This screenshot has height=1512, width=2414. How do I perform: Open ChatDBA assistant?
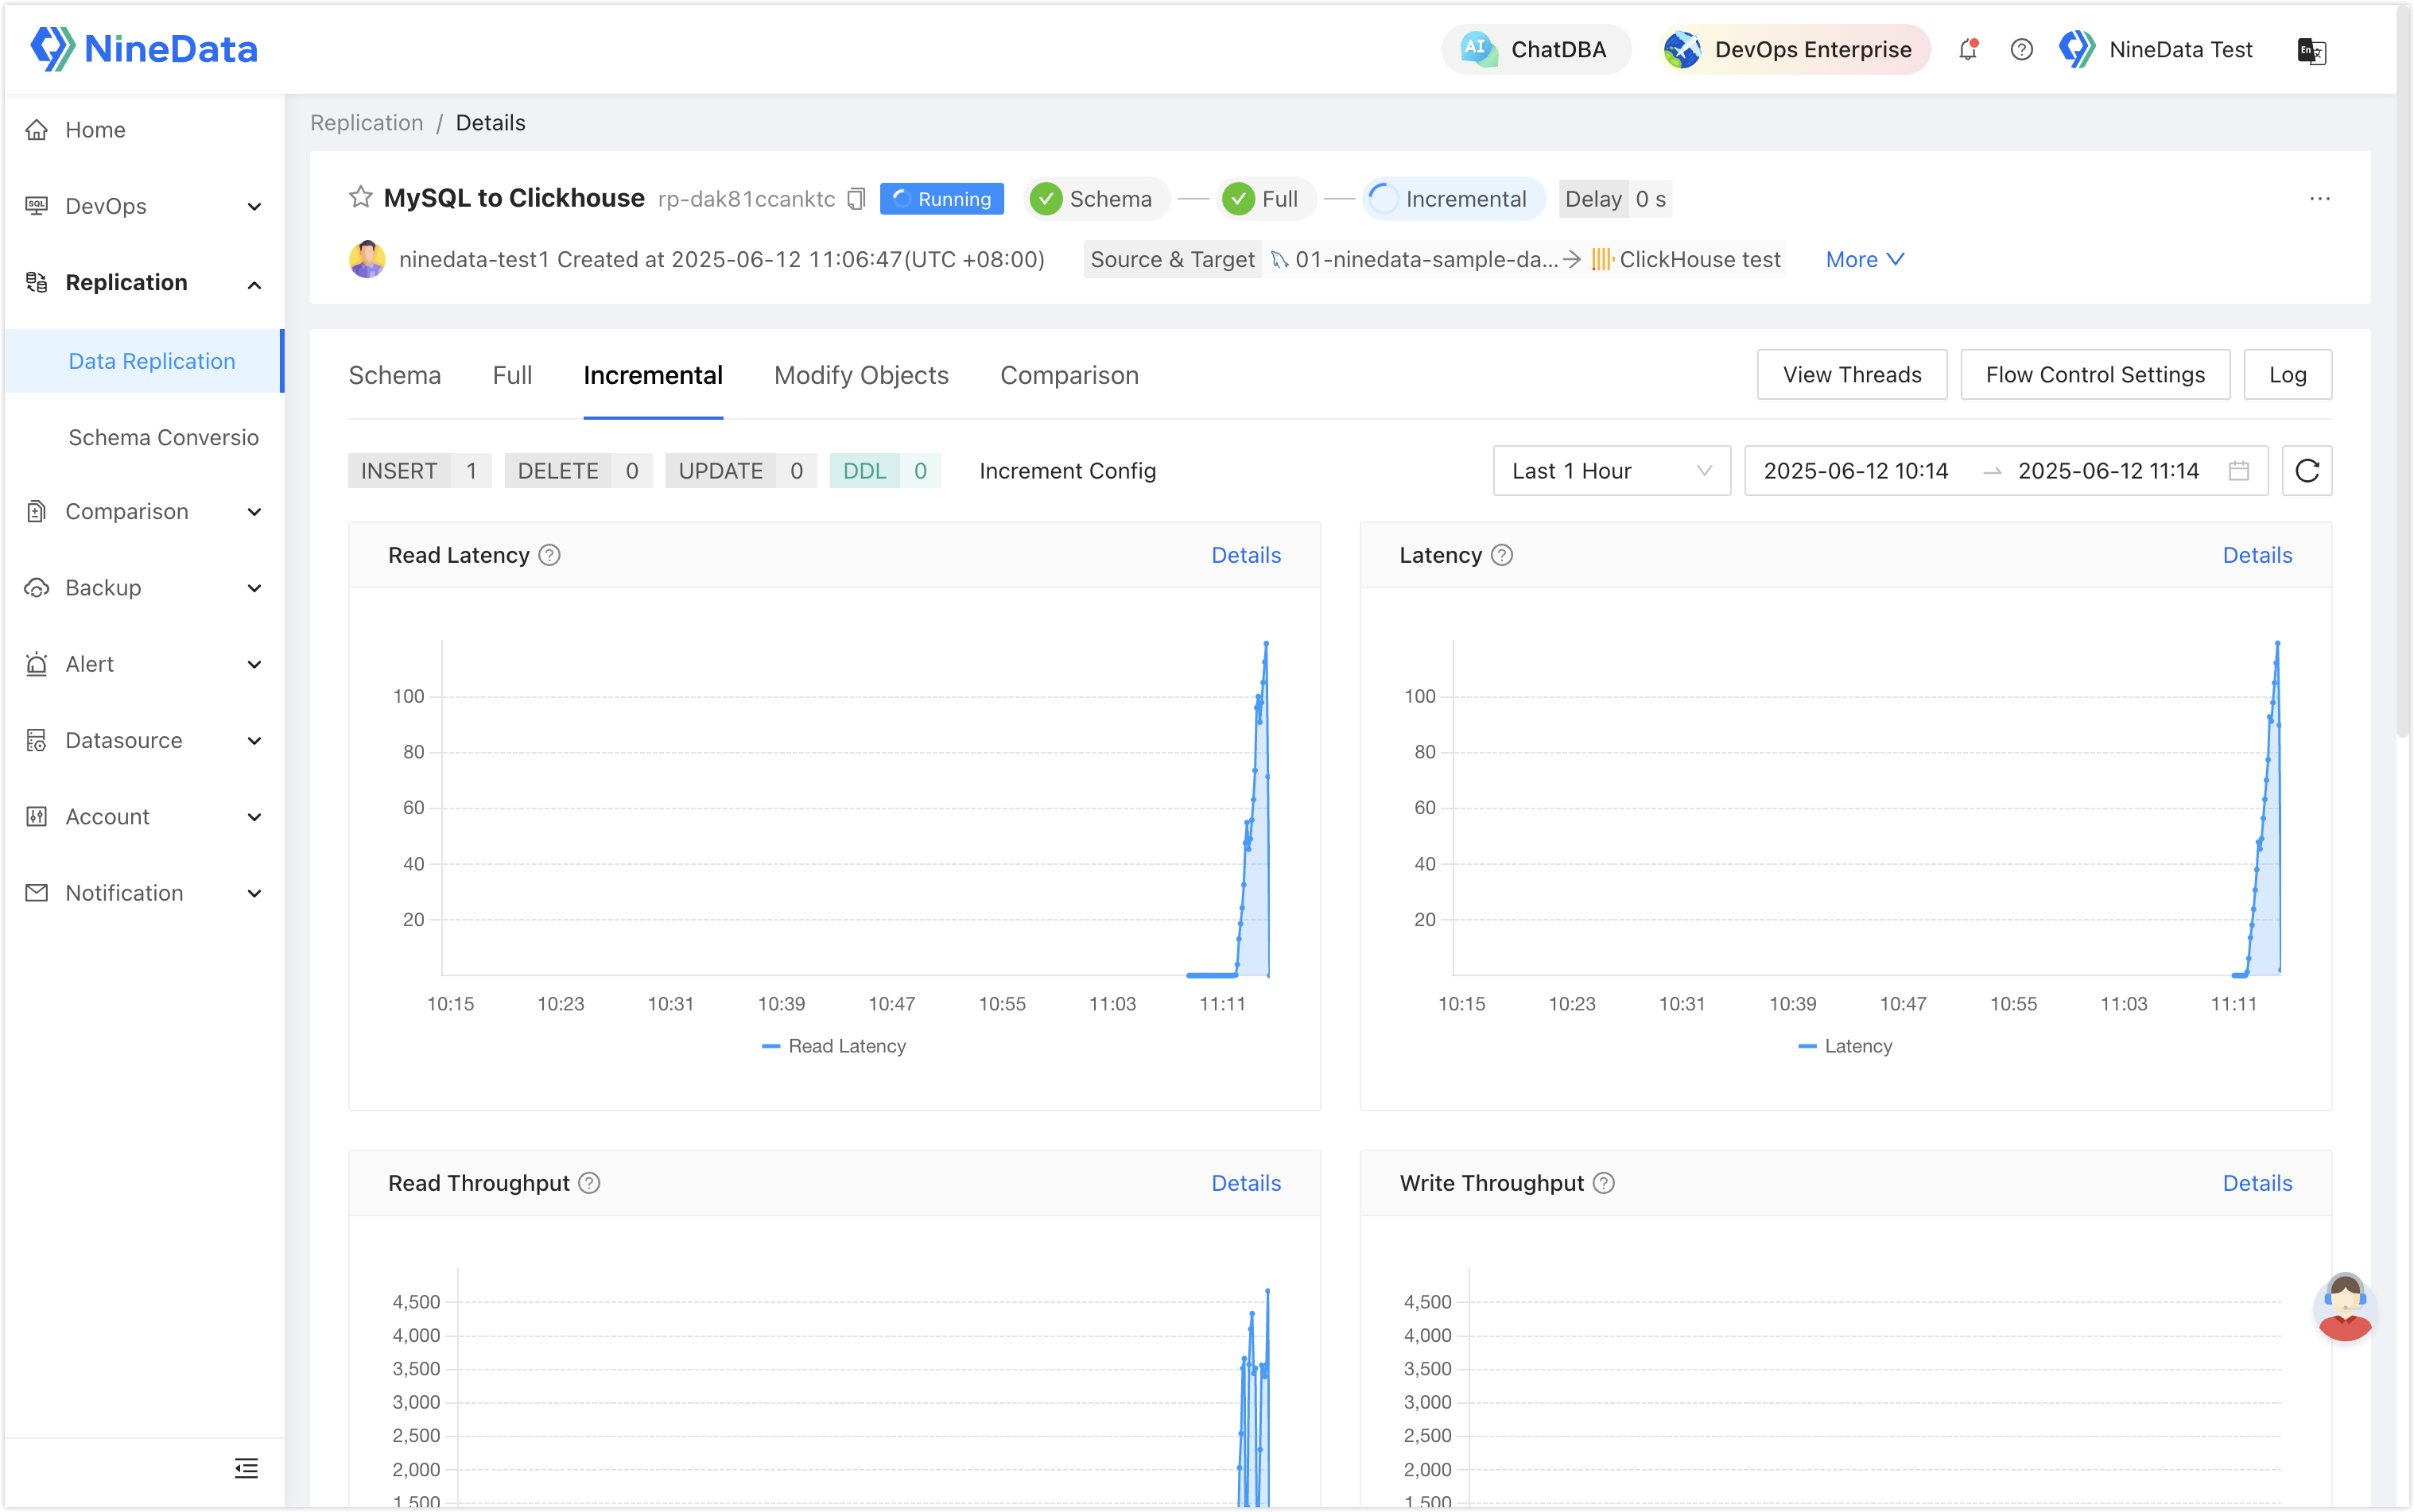1535,49
